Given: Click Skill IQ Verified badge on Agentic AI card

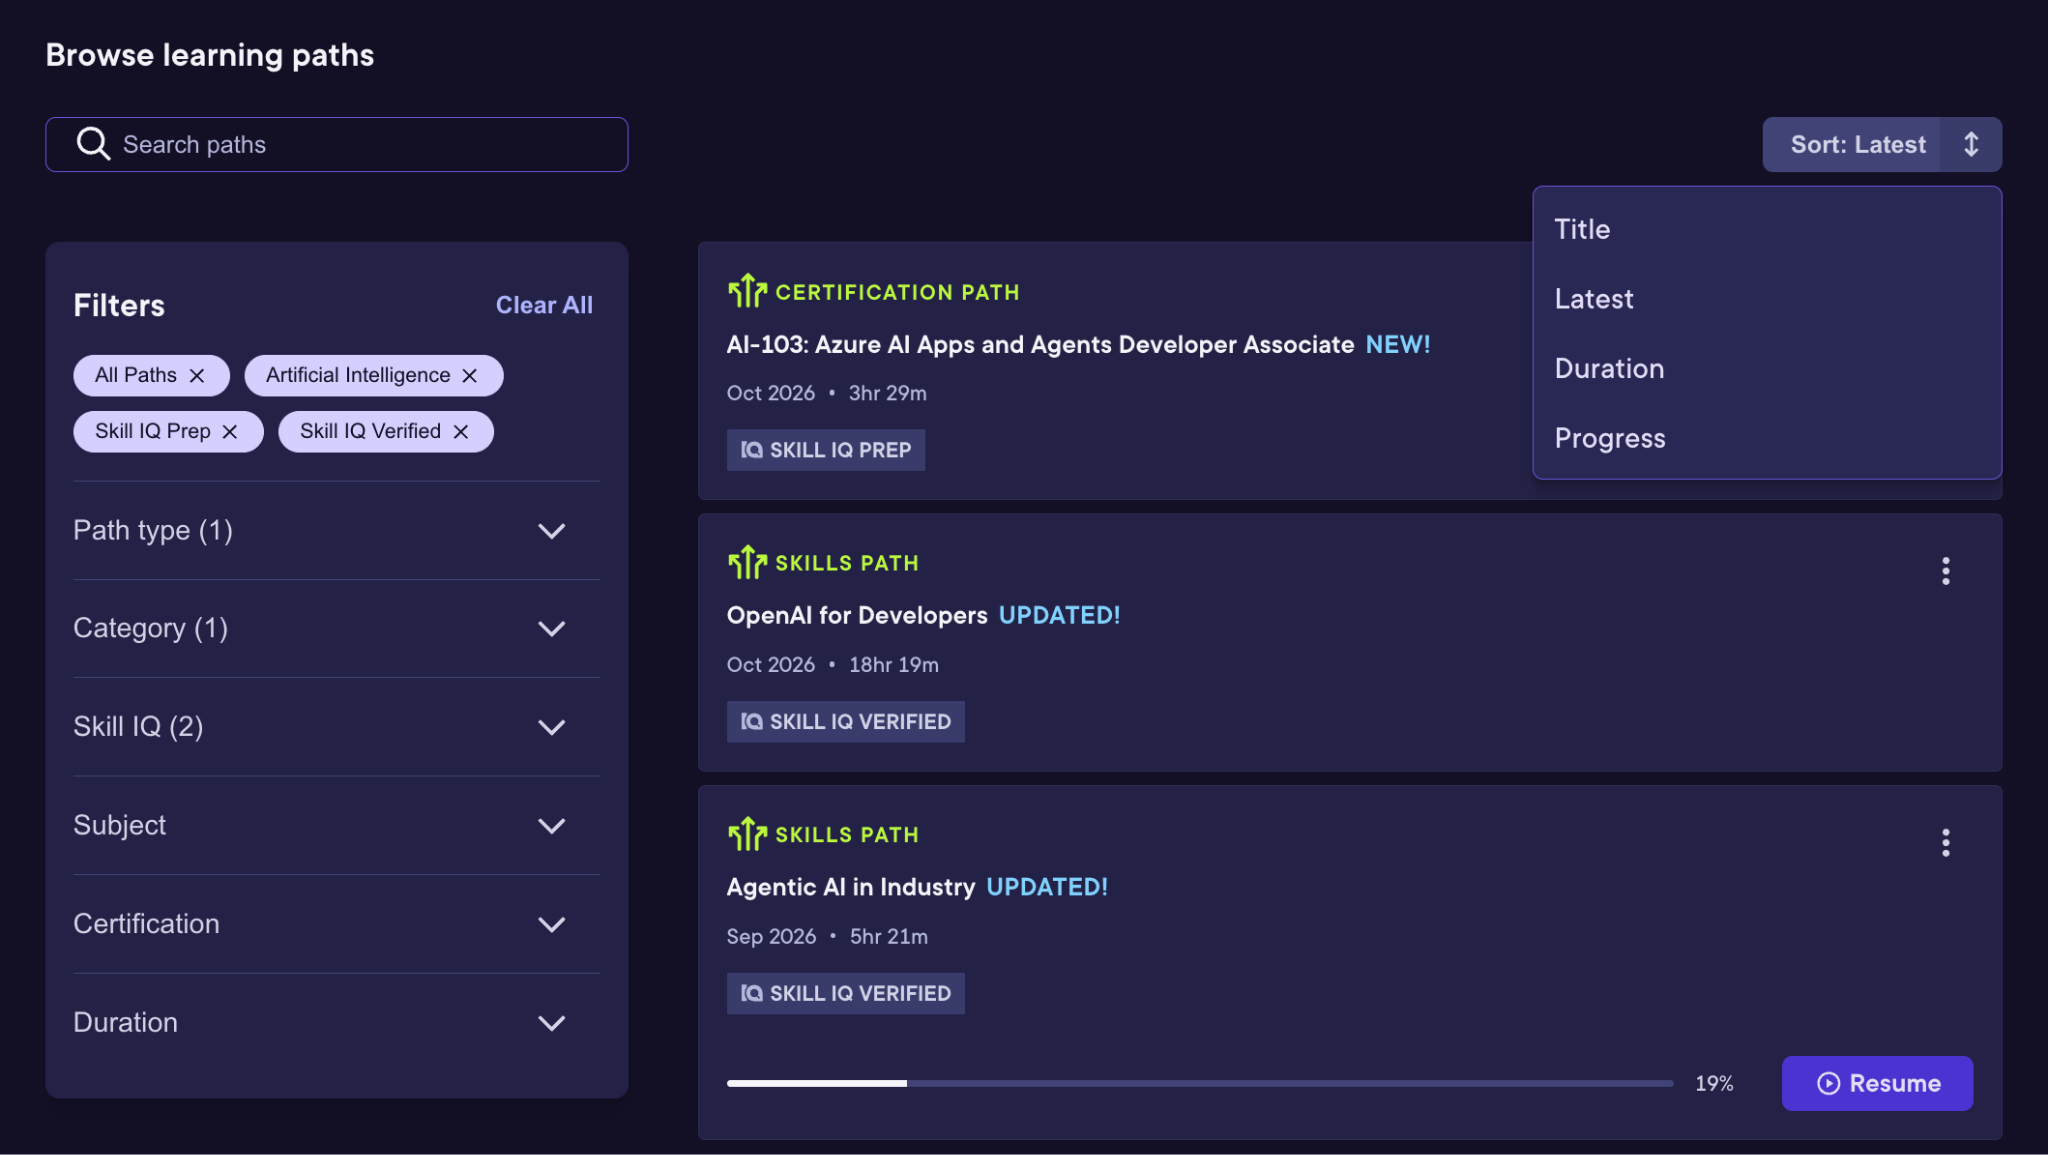Looking at the screenshot, I should pos(846,994).
